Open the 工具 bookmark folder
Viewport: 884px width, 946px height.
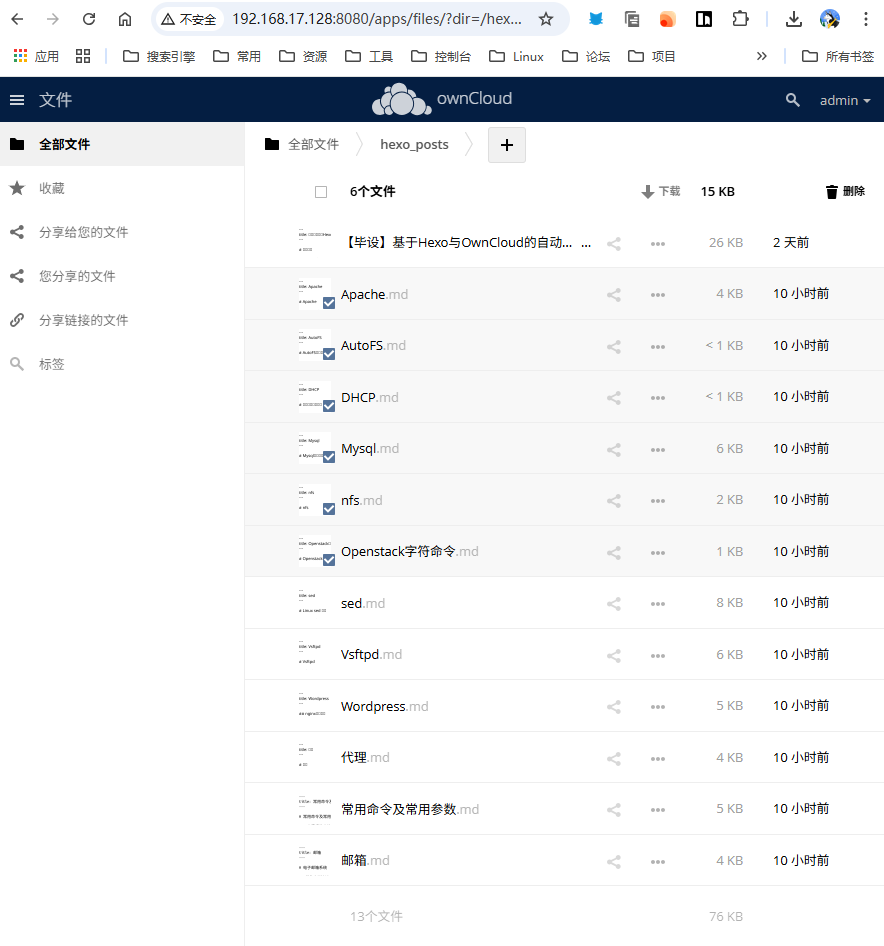click(369, 57)
